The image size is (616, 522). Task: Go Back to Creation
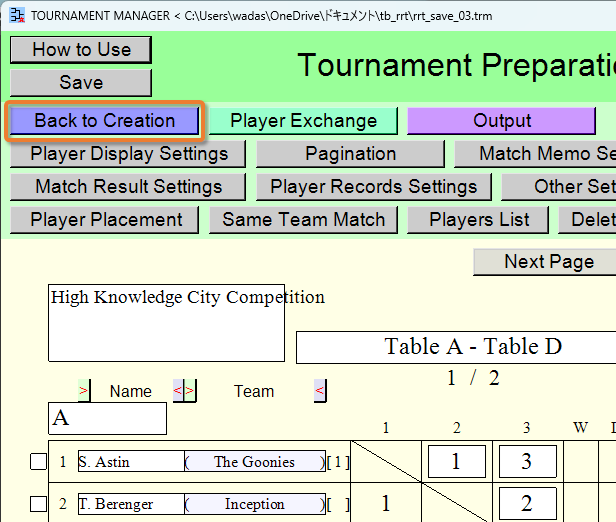coord(104,121)
